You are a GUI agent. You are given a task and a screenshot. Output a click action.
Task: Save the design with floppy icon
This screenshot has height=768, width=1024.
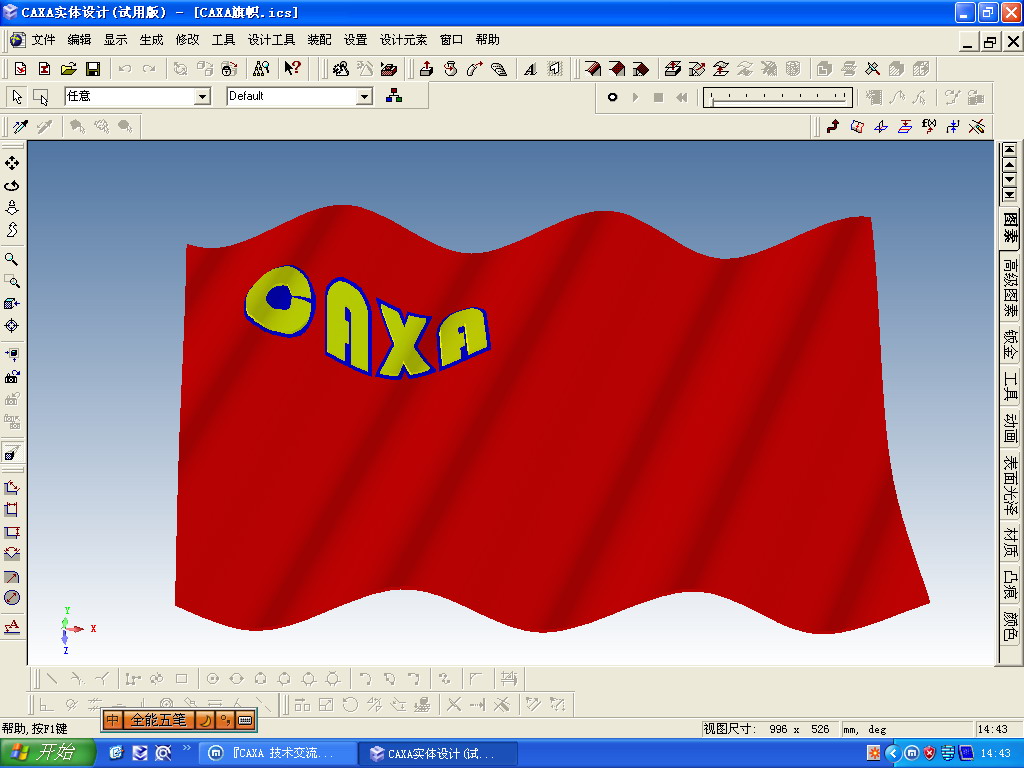[93, 69]
